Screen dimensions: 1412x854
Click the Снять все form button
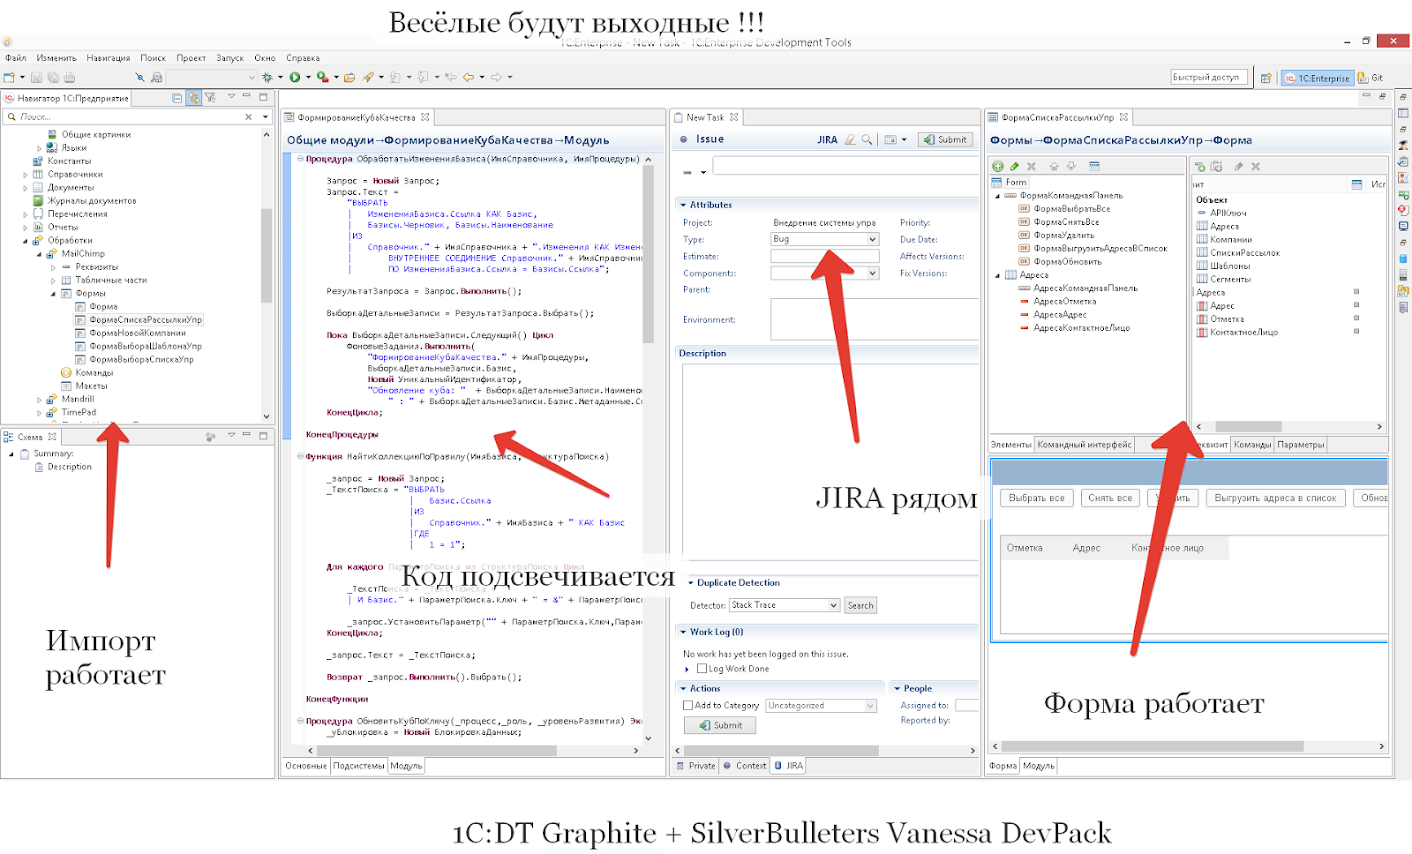(1110, 498)
